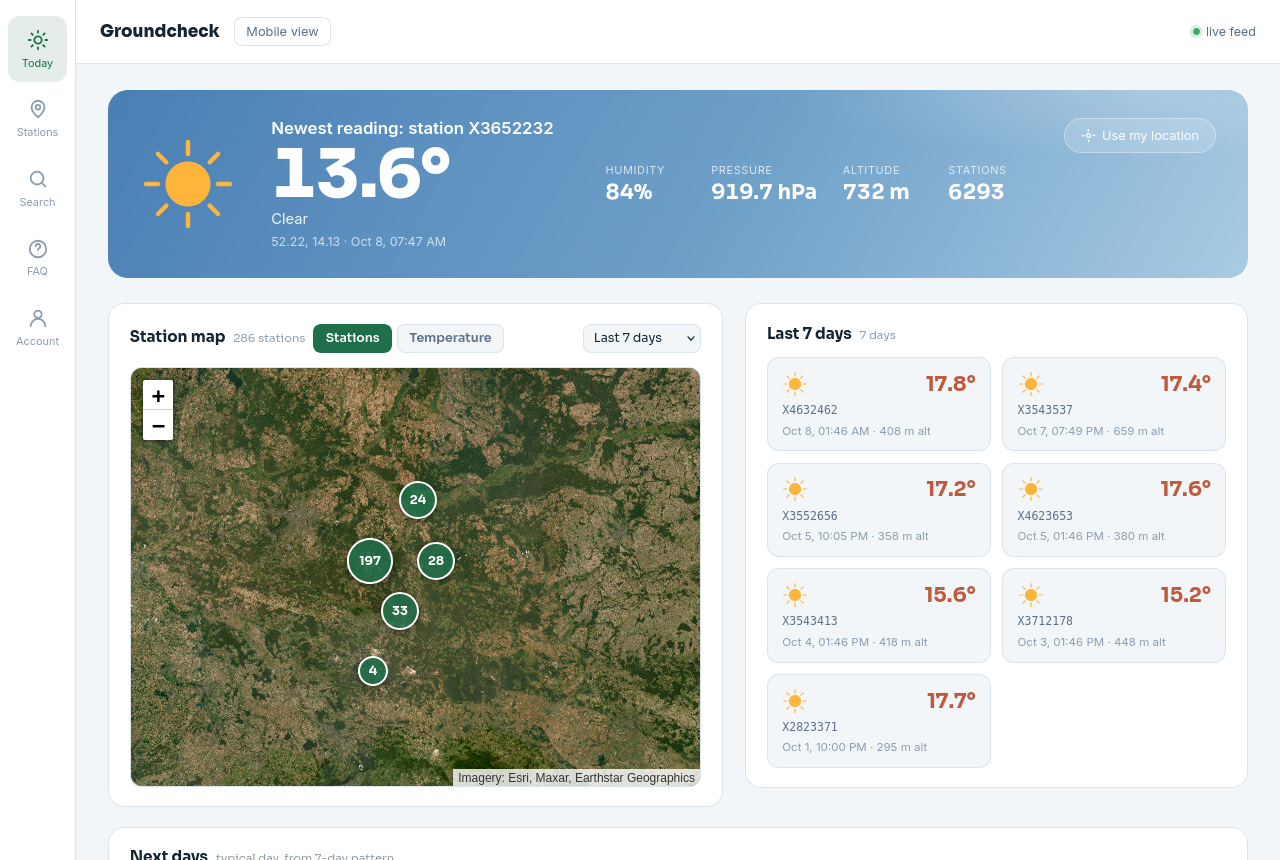Open the FAQ help icon
Screen dimensions: 1280x860
(x=38, y=248)
